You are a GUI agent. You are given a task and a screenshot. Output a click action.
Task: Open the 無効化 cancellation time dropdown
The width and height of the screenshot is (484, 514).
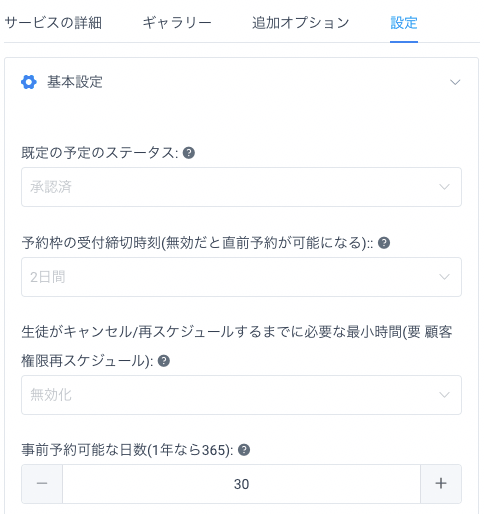coord(241,395)
